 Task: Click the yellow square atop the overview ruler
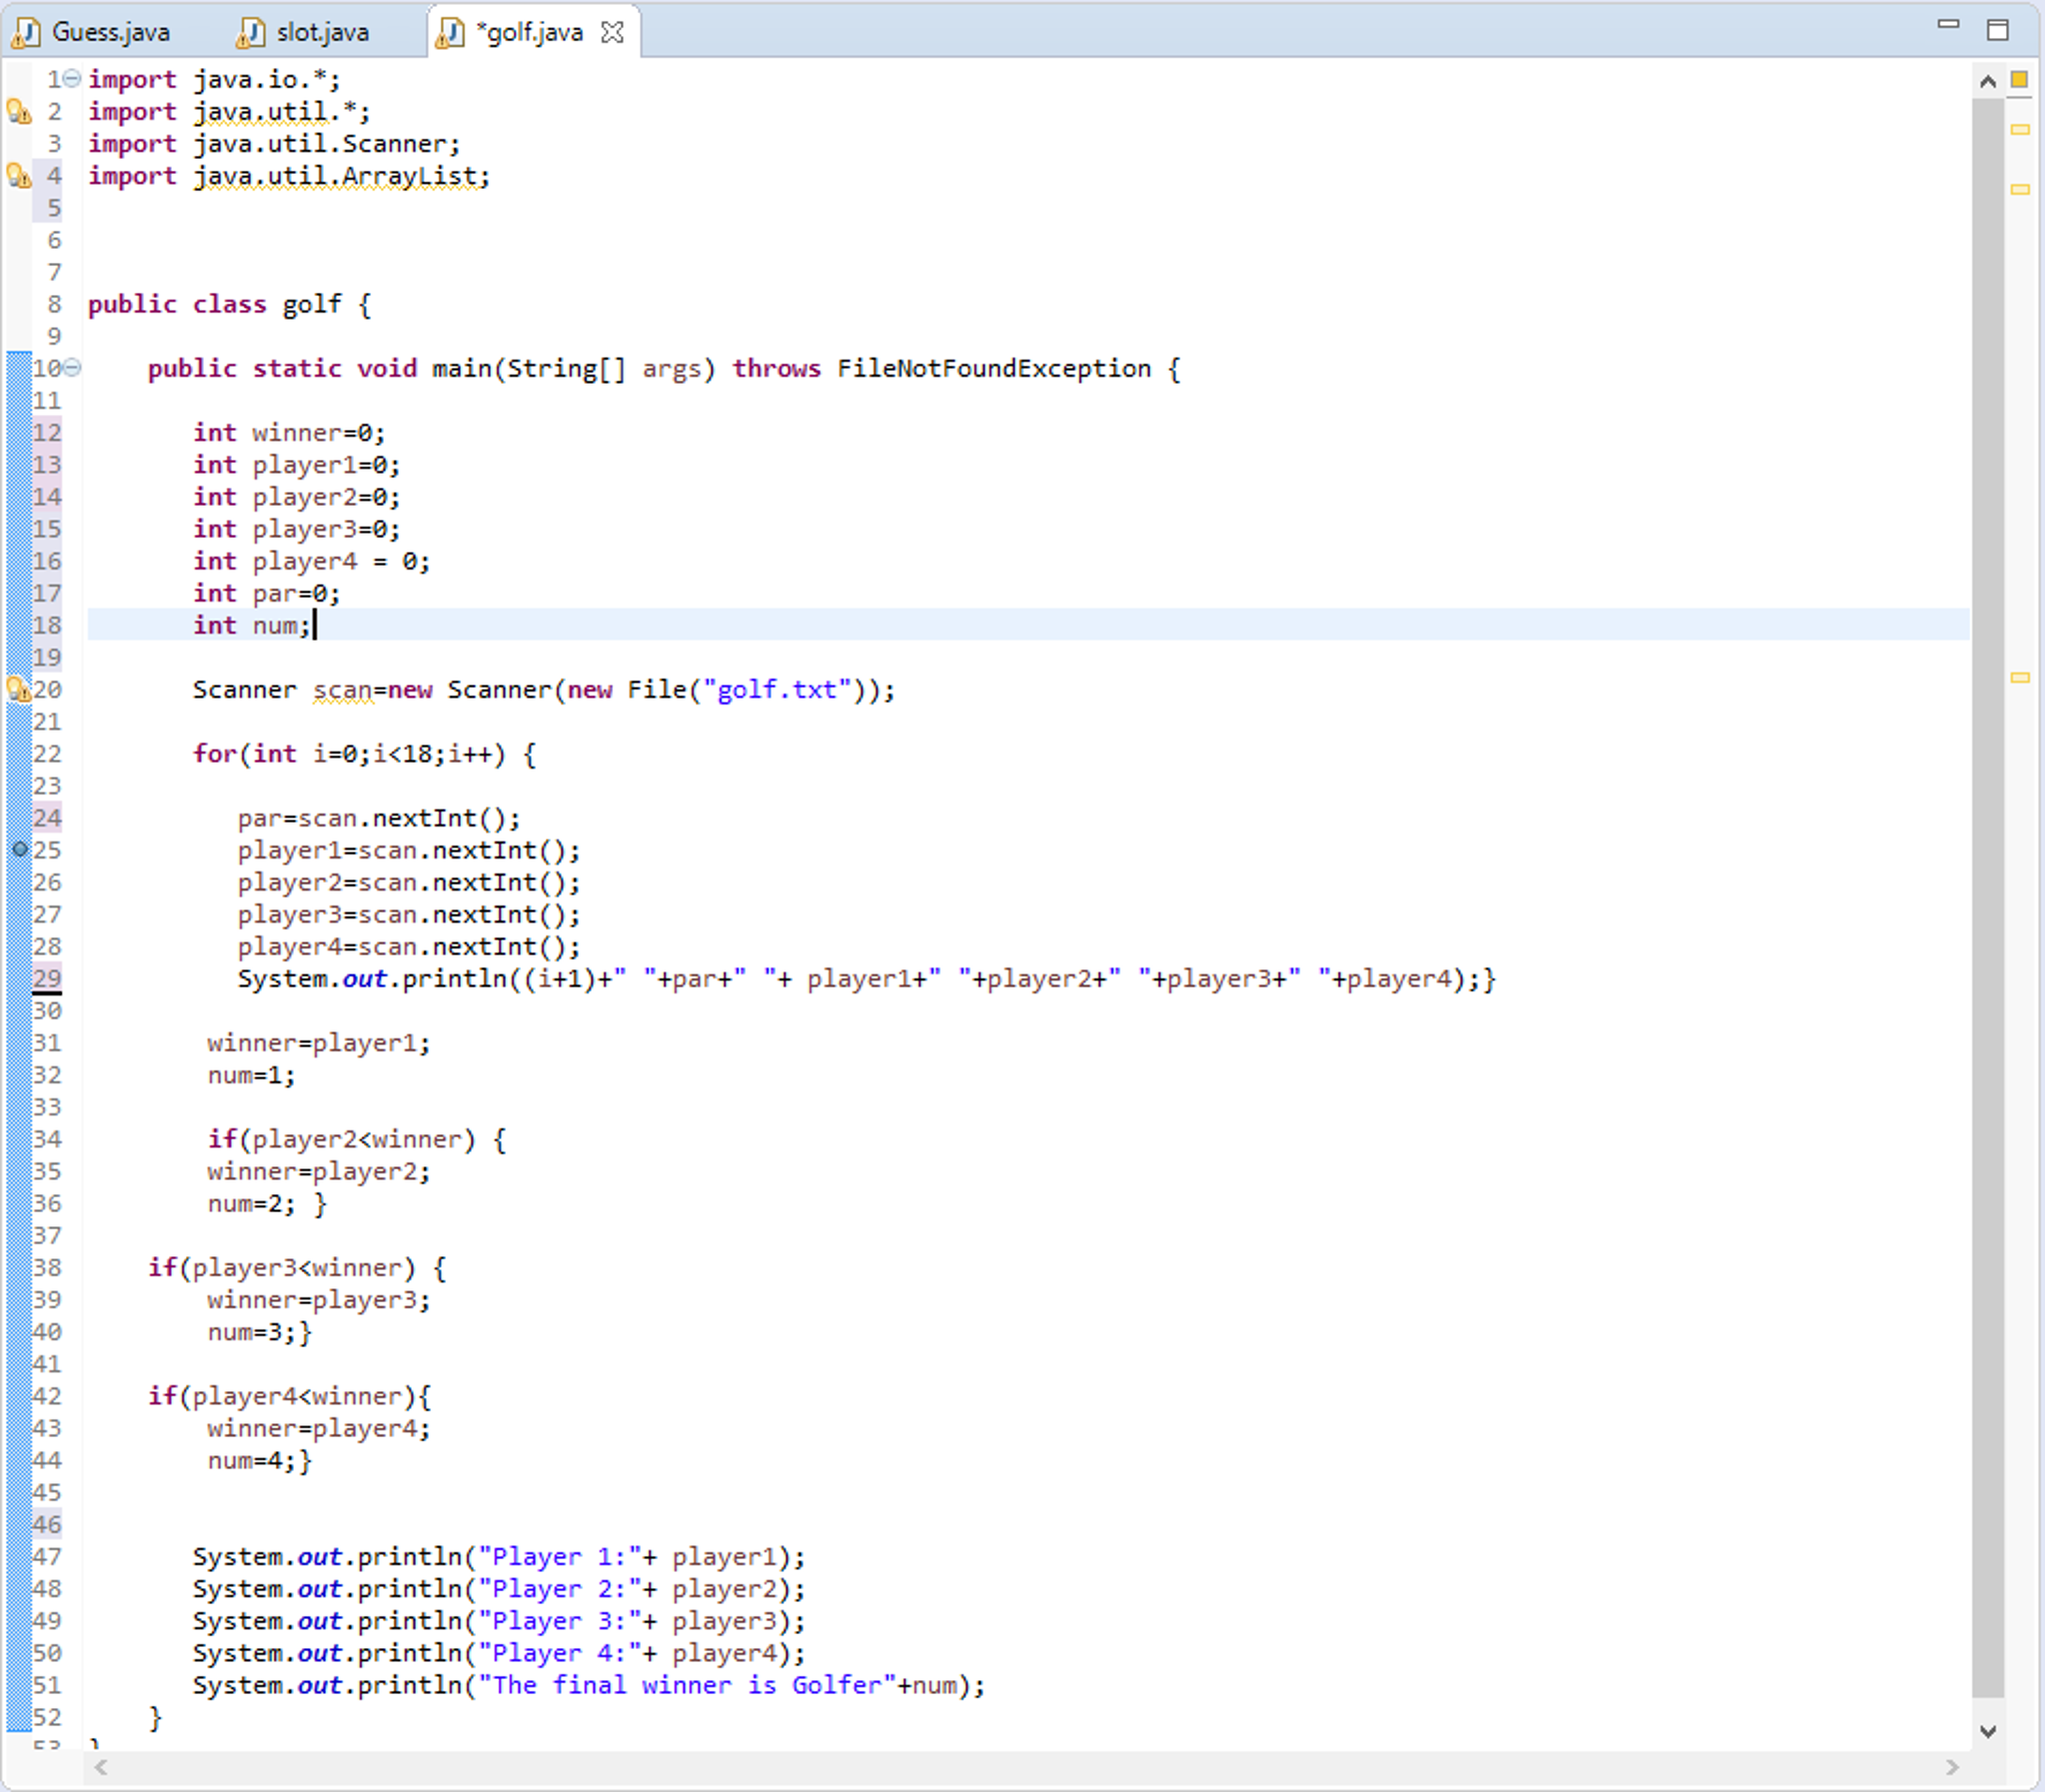point(2021,79)
